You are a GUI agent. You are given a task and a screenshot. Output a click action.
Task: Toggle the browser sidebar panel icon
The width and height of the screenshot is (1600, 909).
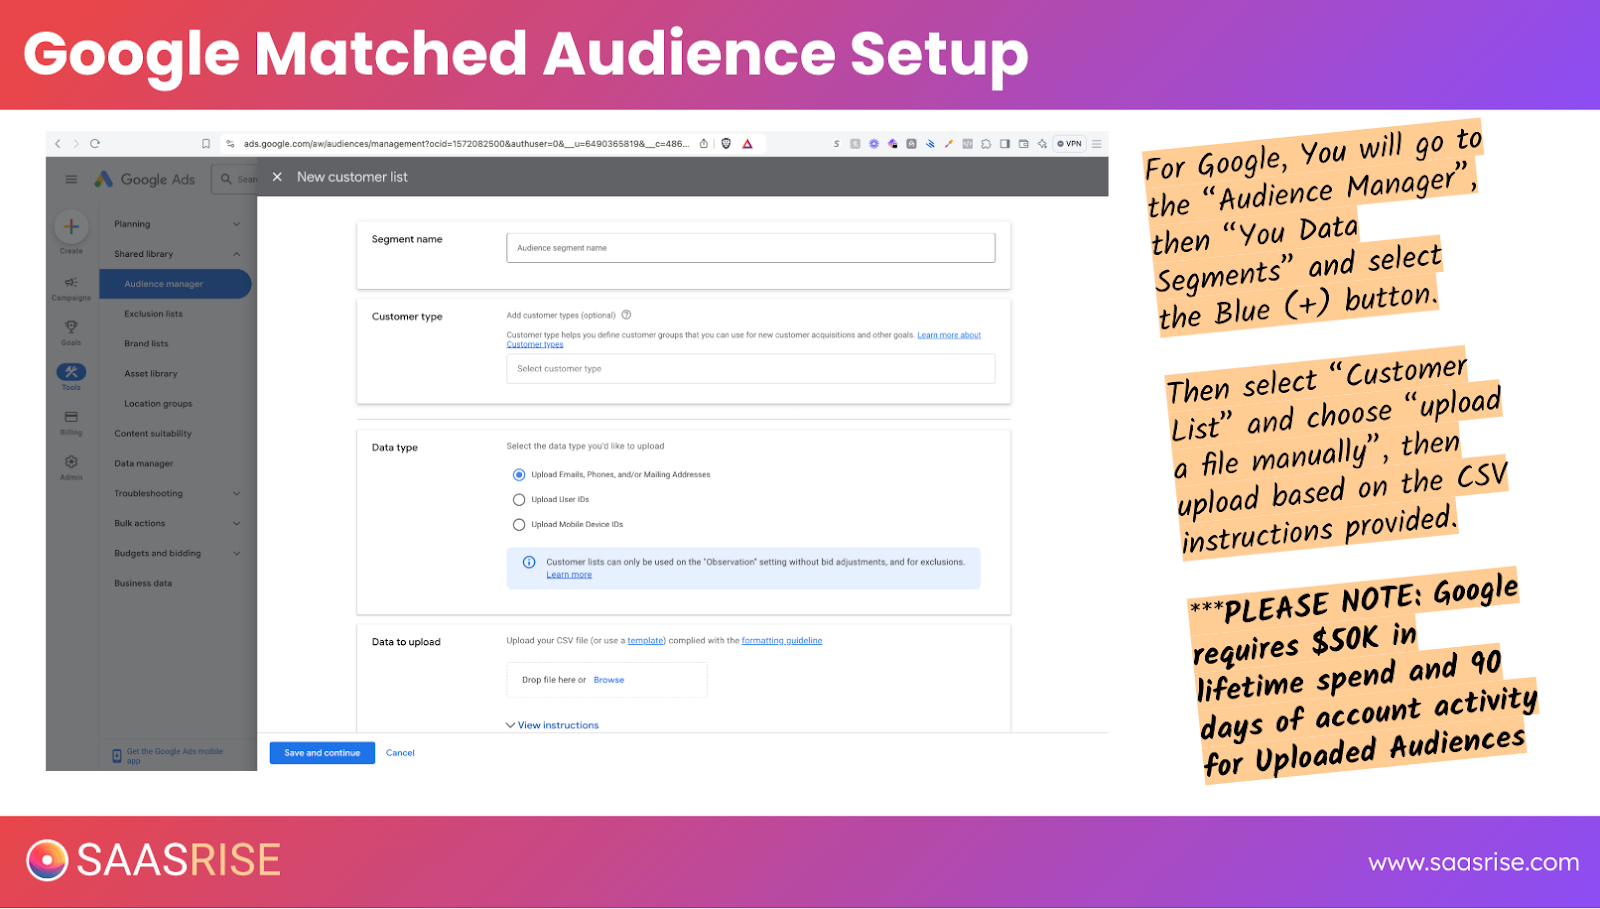[1005, 144]
